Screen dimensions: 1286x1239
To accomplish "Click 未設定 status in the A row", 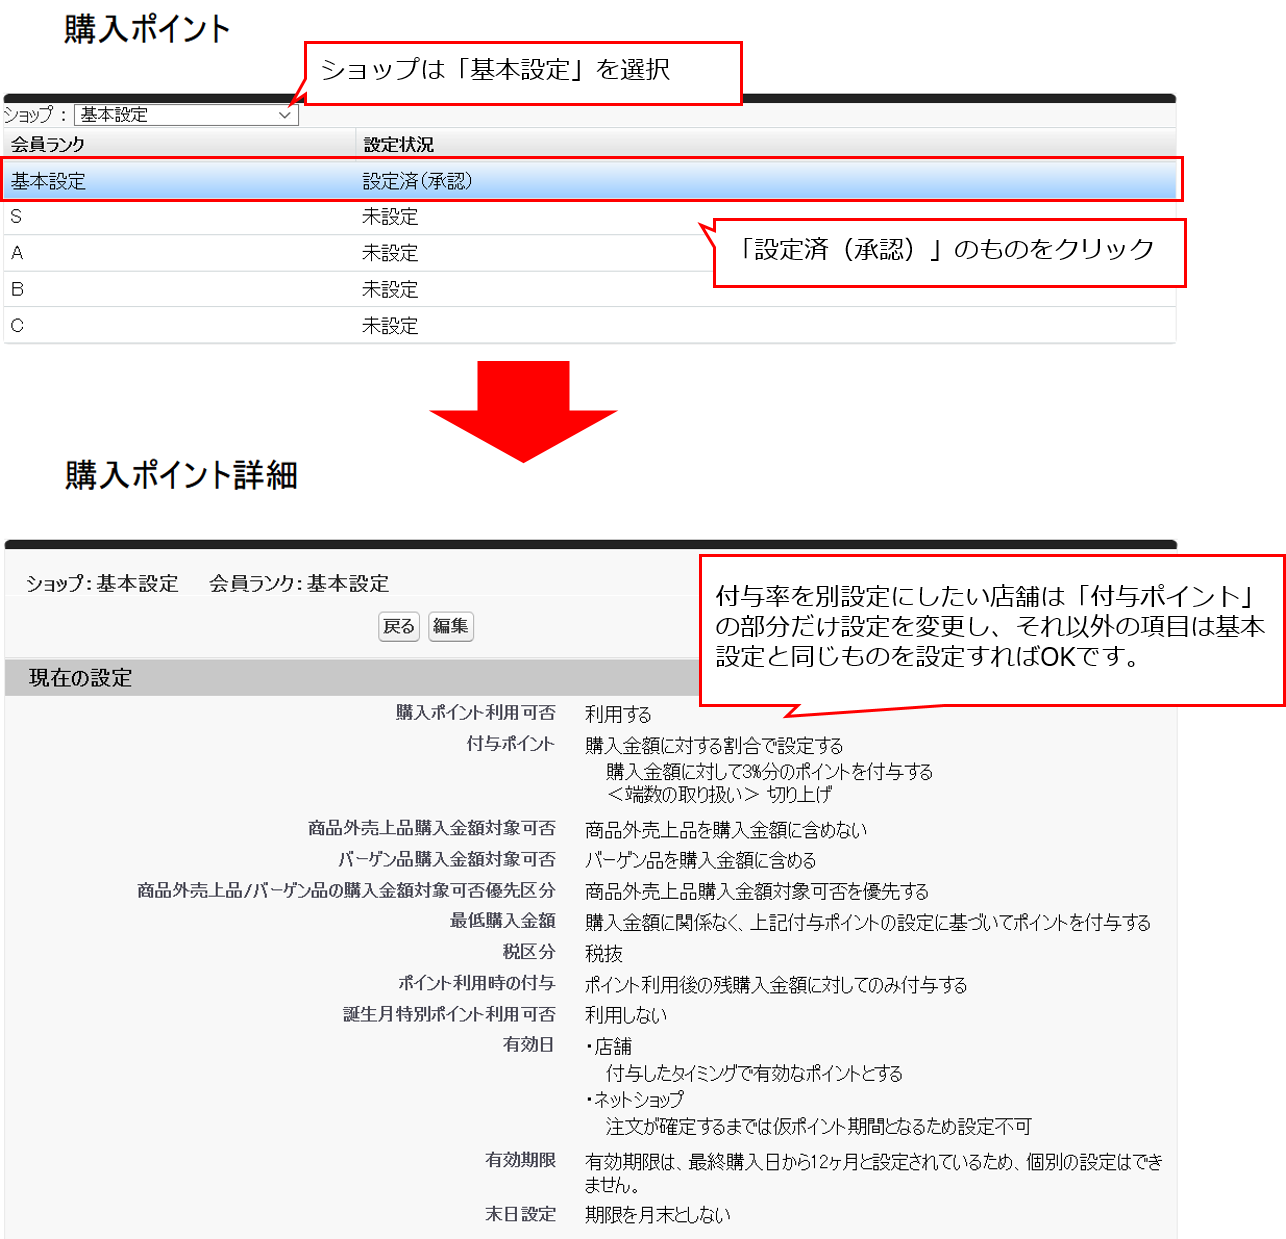I will [x=390, y=253].
